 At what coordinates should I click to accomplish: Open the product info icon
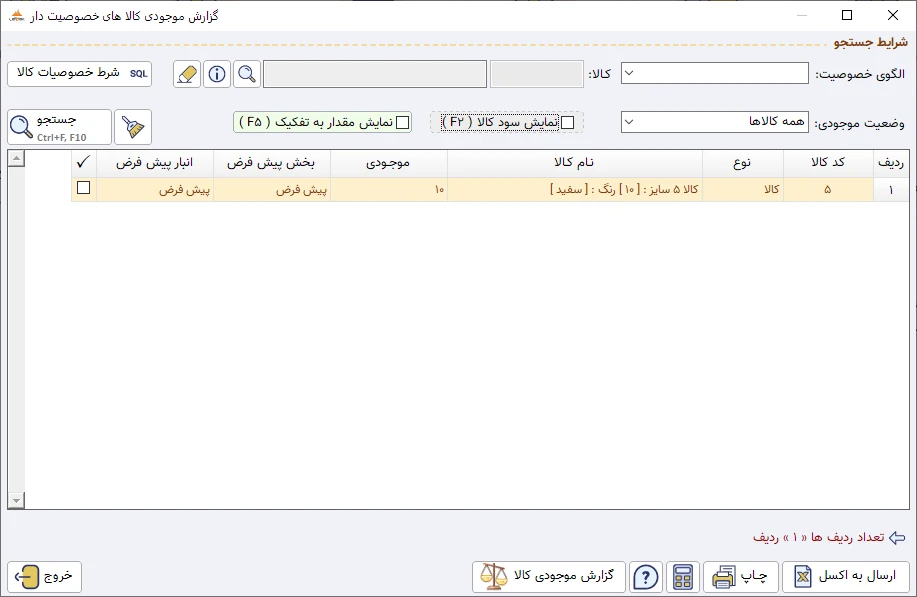[x=217, y=74]
